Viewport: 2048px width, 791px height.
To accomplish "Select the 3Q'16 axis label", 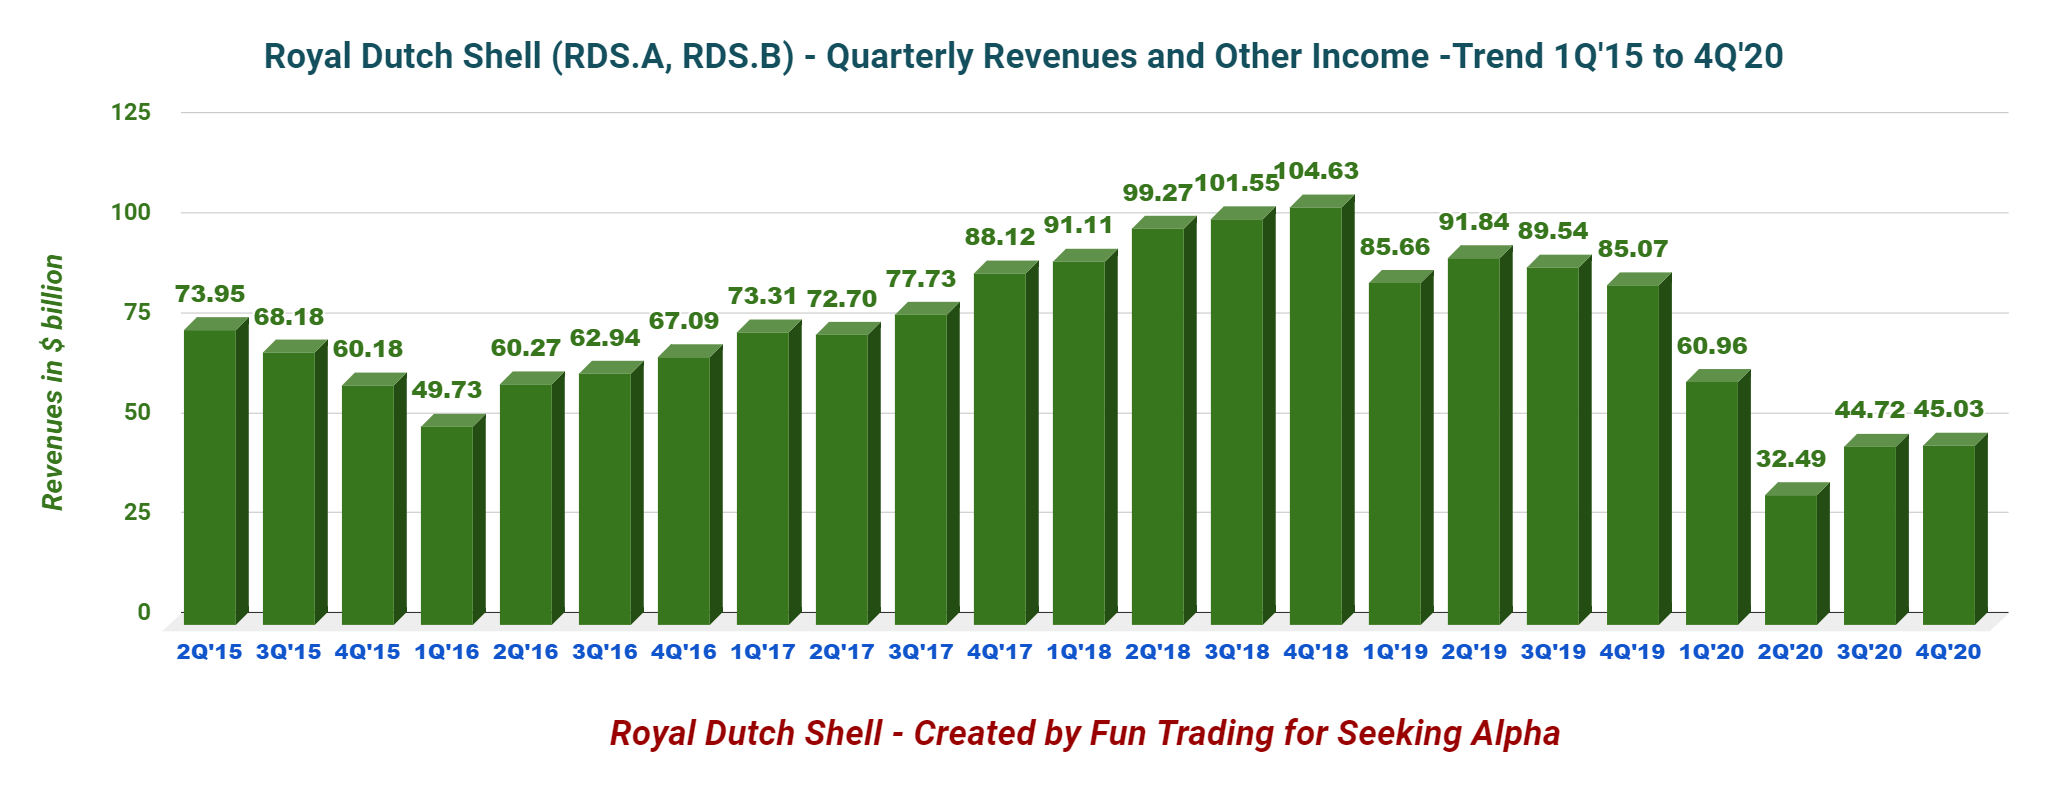I will 605,652.
